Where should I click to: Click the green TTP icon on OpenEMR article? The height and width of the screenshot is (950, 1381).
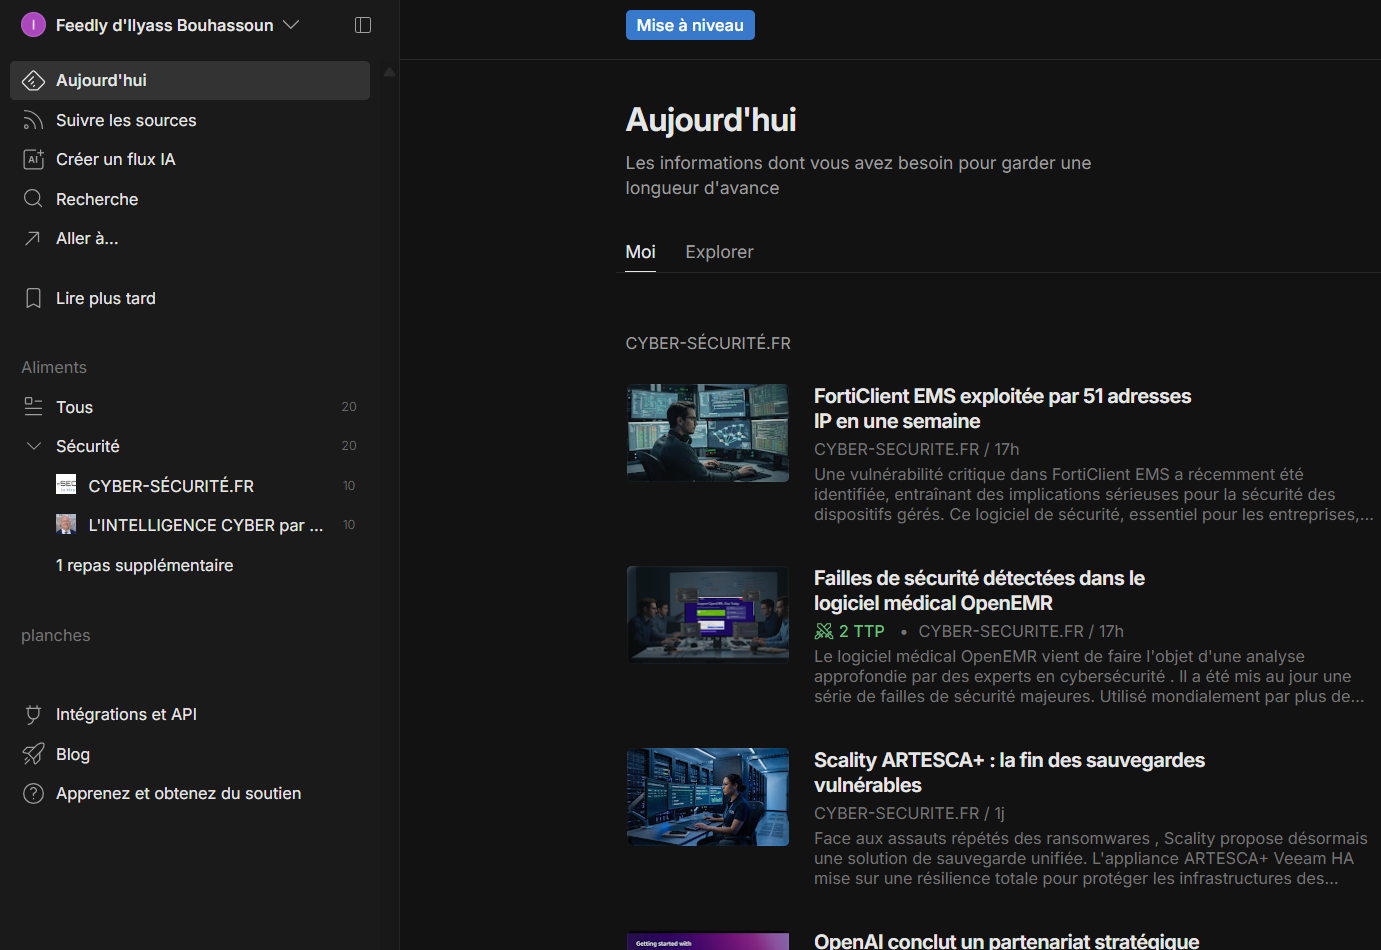tap(824, 631)
